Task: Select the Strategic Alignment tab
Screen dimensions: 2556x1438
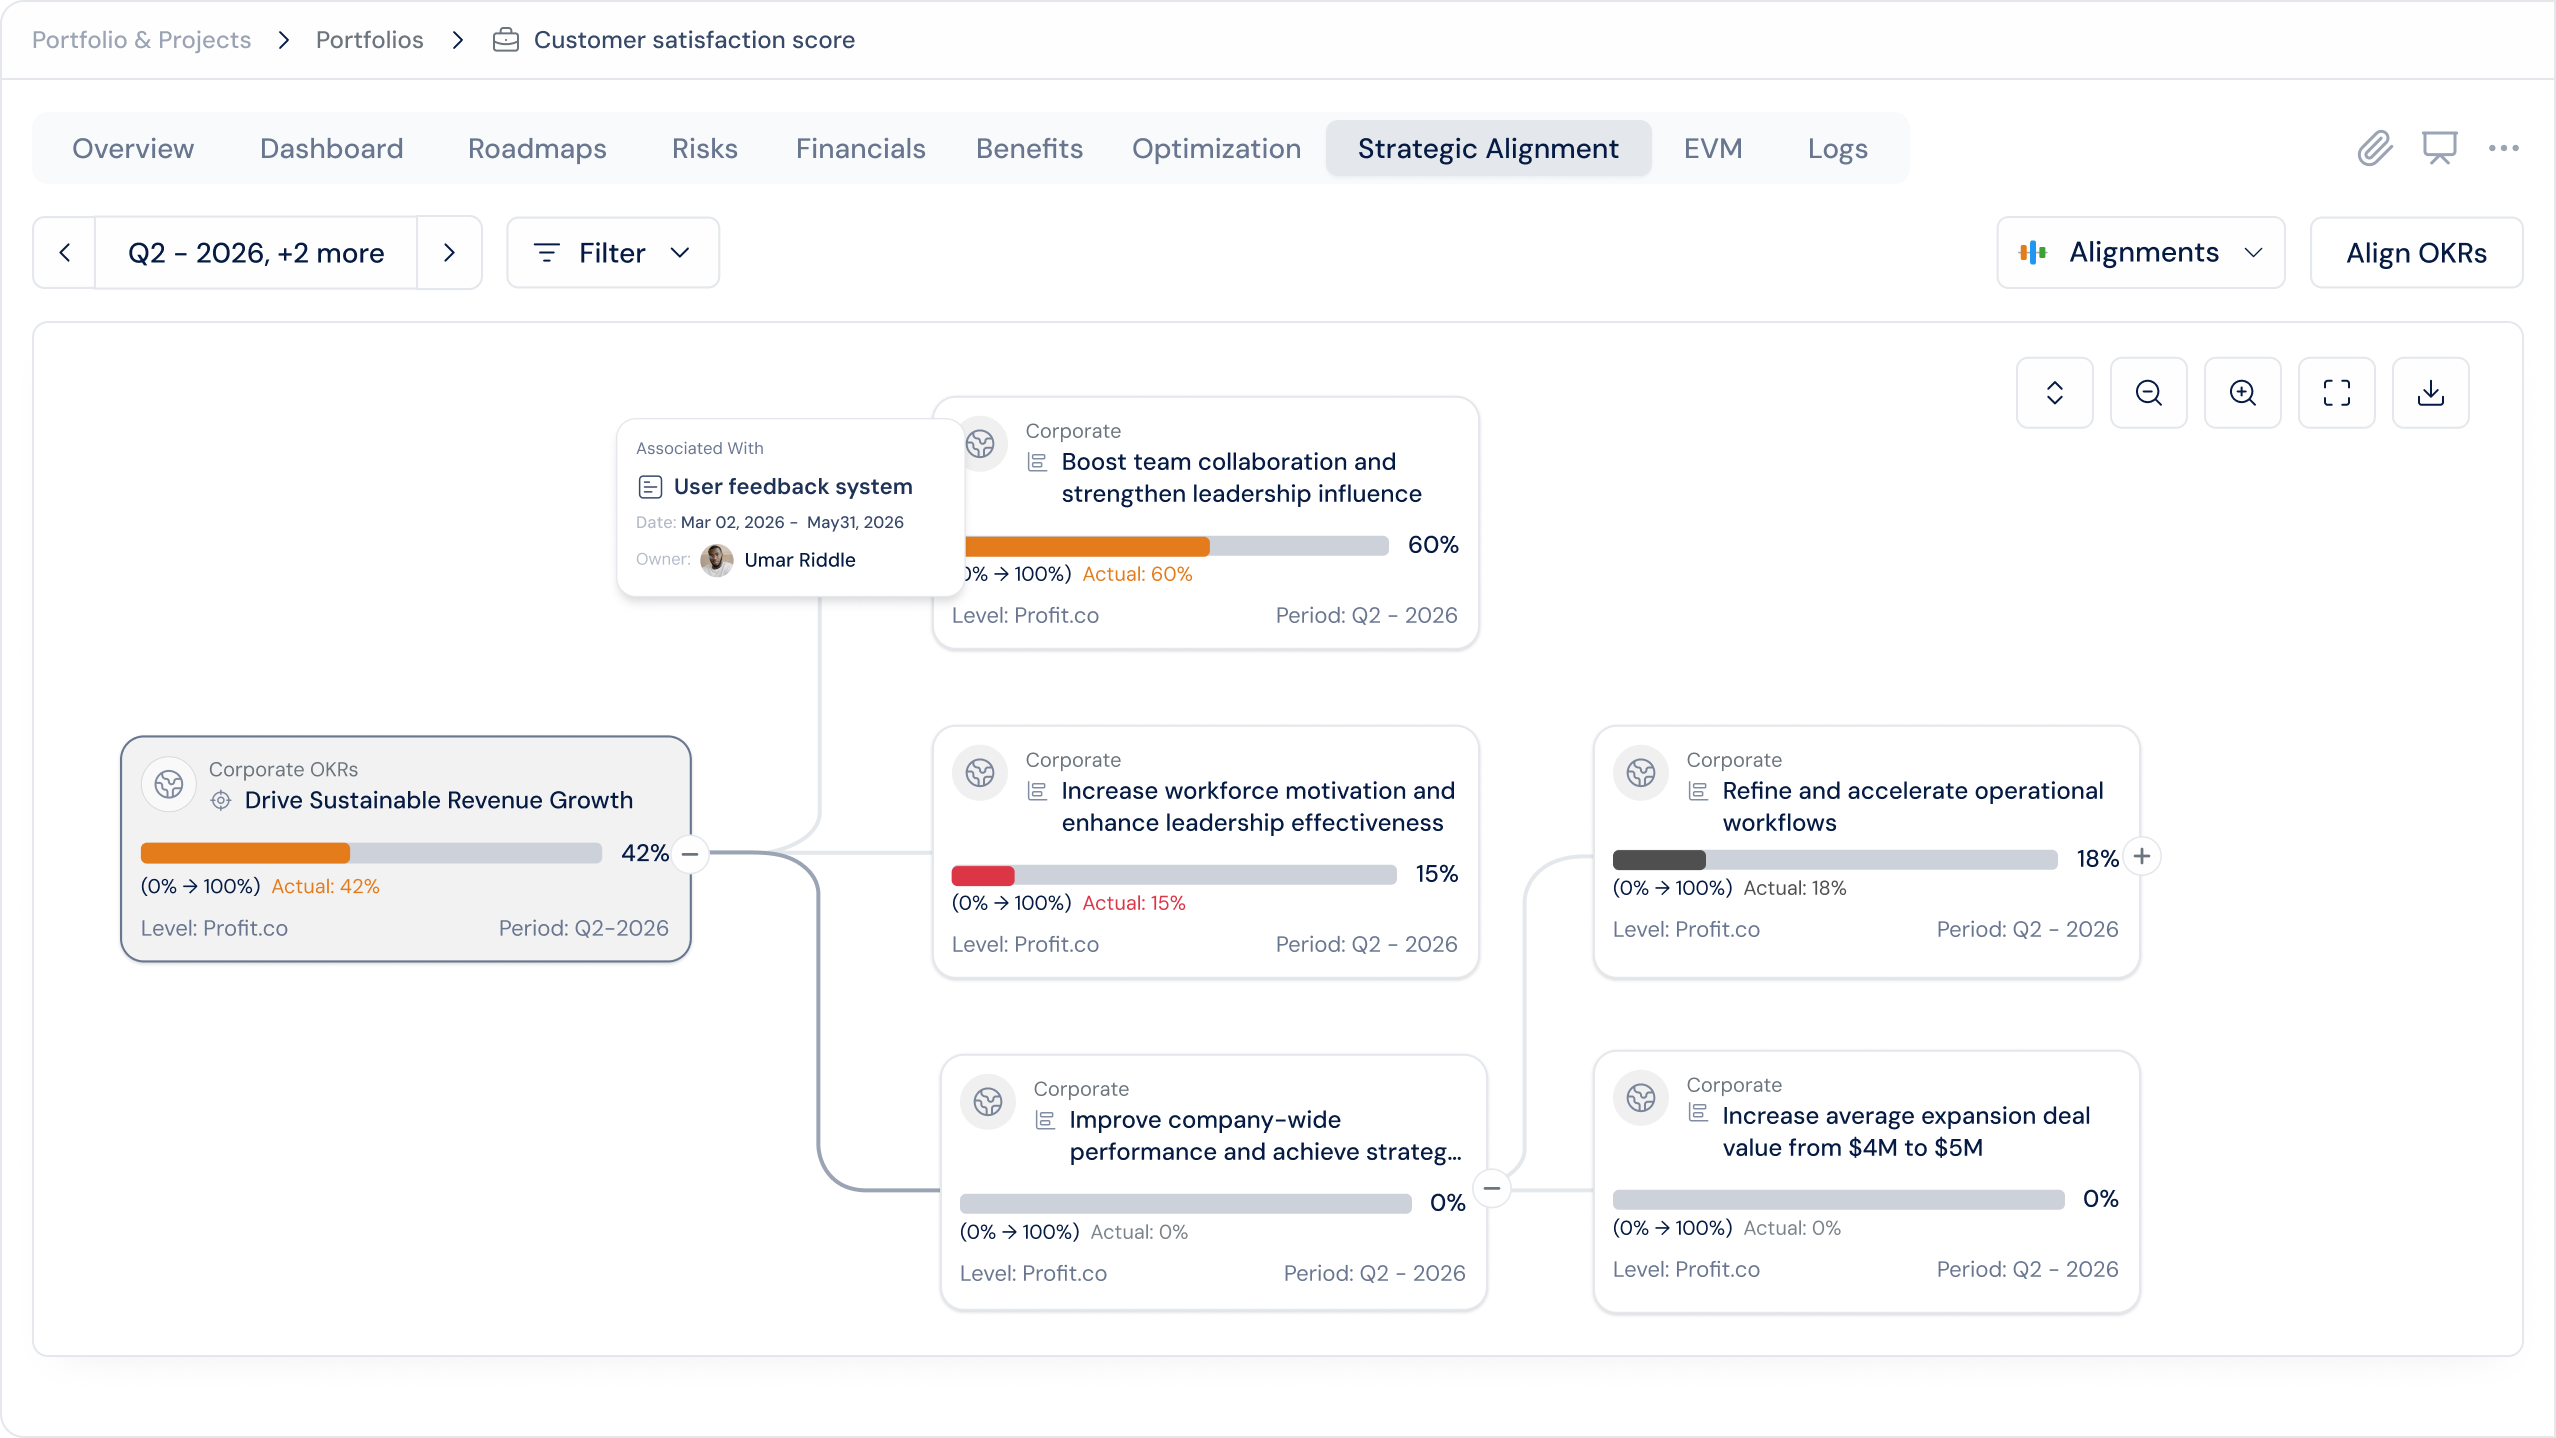Action: pos(1488,149)
